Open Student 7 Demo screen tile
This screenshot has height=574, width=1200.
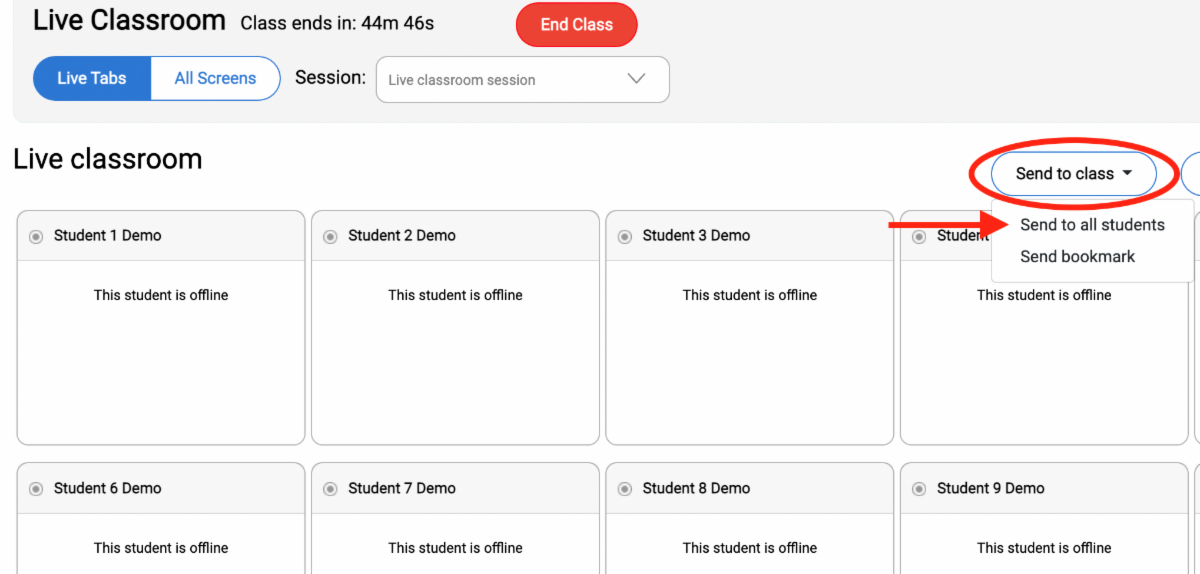tap(455, 545)
